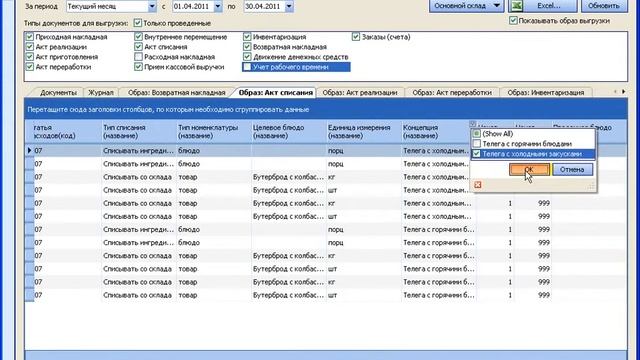Toggle 'Заказы (счета)' checkbox
The width and height of the screenshot is (640, 360).
[x=356, y=37]
